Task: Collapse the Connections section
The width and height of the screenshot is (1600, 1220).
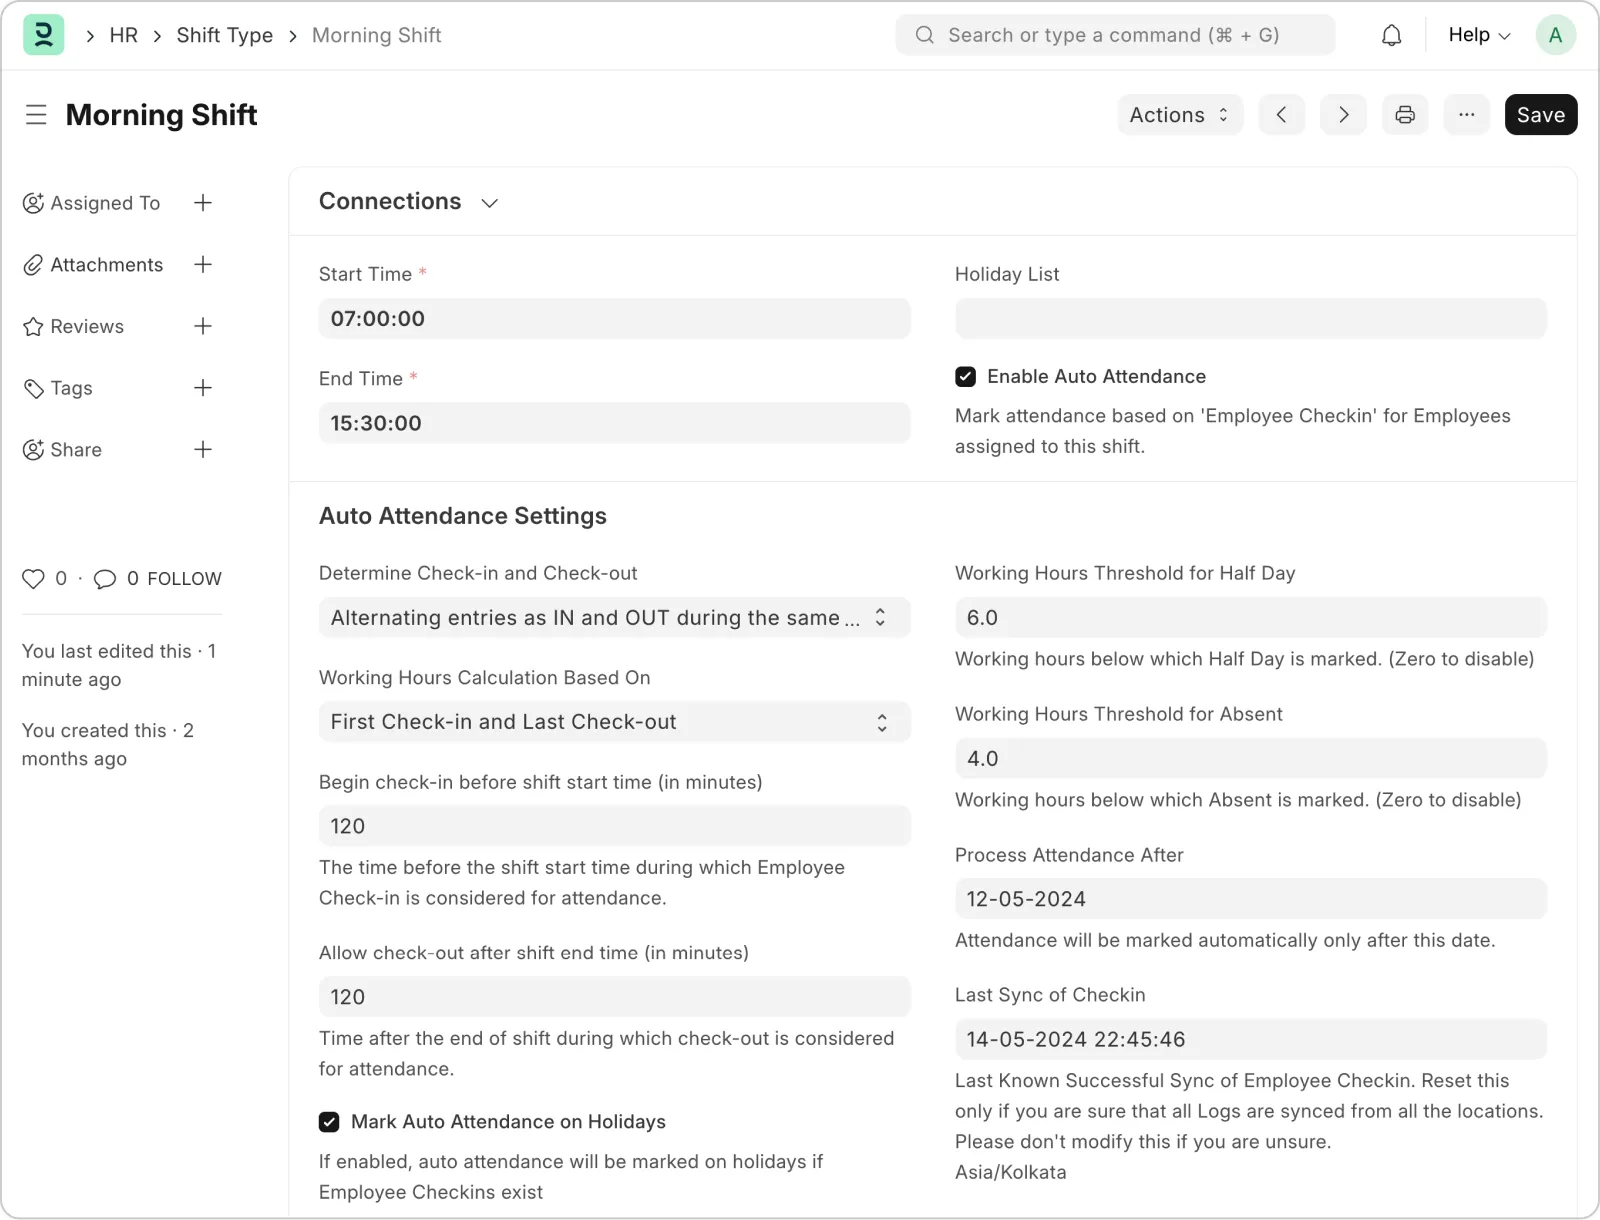Action: coord(489,202)
